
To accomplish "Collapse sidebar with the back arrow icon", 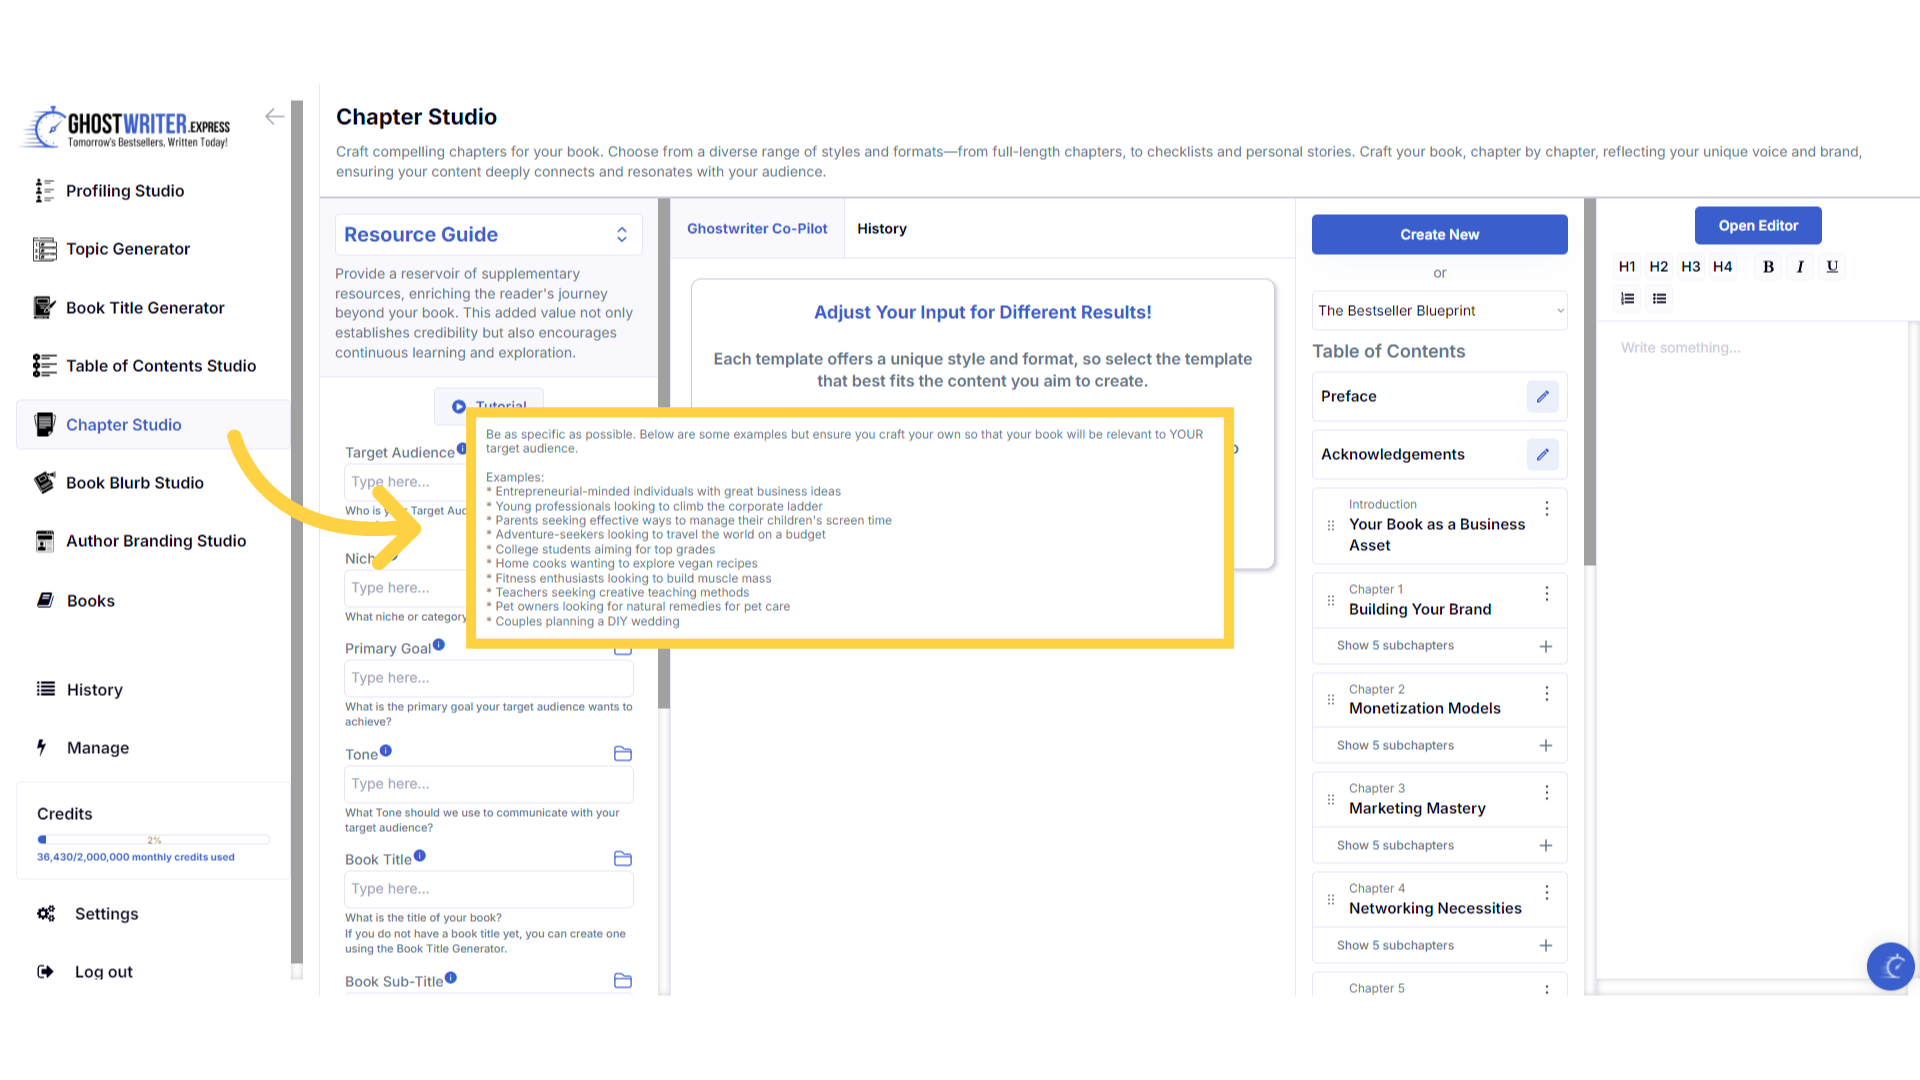I will 274,117.
